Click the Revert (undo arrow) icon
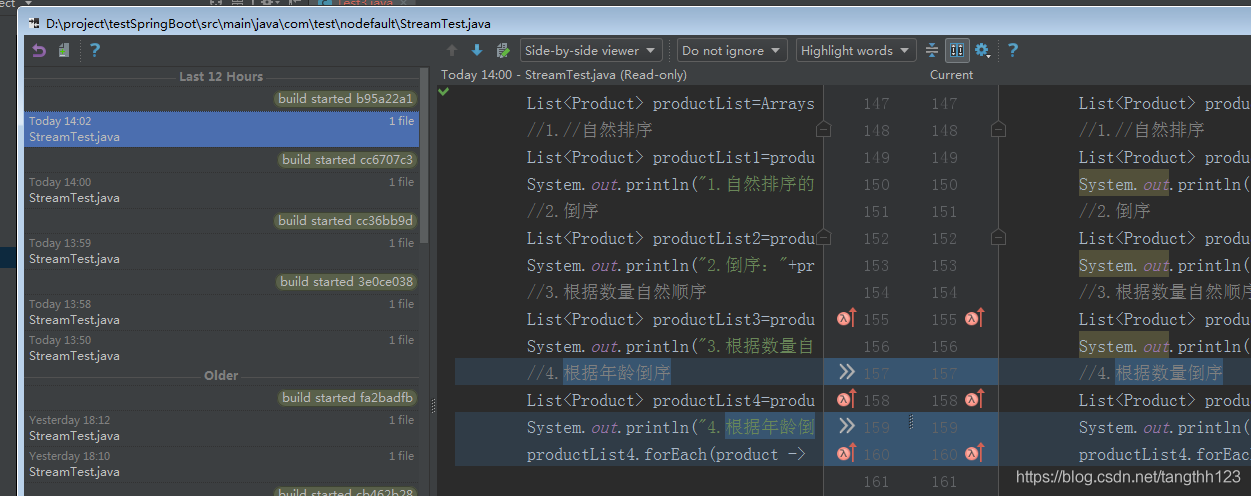Image resolution: width=1251 pixels, height=496 pixels. pyautogui.click(x=39, y=51)
